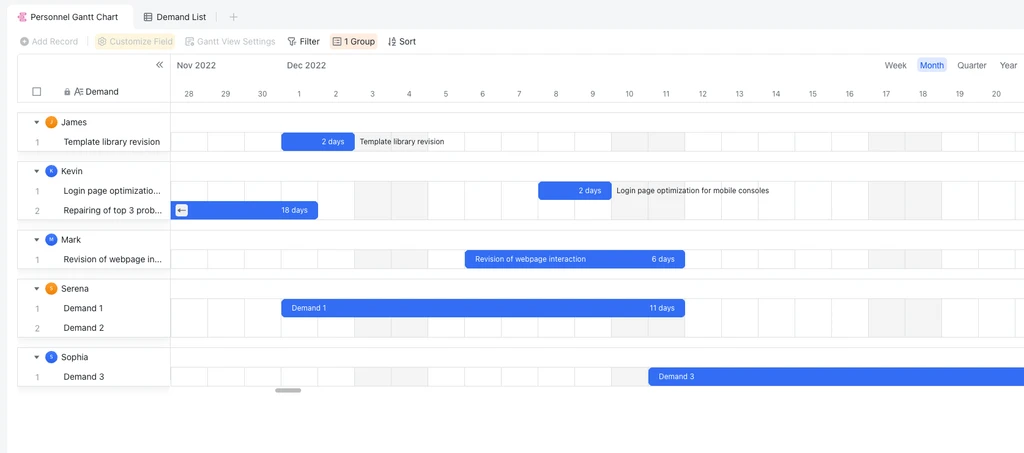Open Customize Field gear icon
1024x453 pixels.
102,42
